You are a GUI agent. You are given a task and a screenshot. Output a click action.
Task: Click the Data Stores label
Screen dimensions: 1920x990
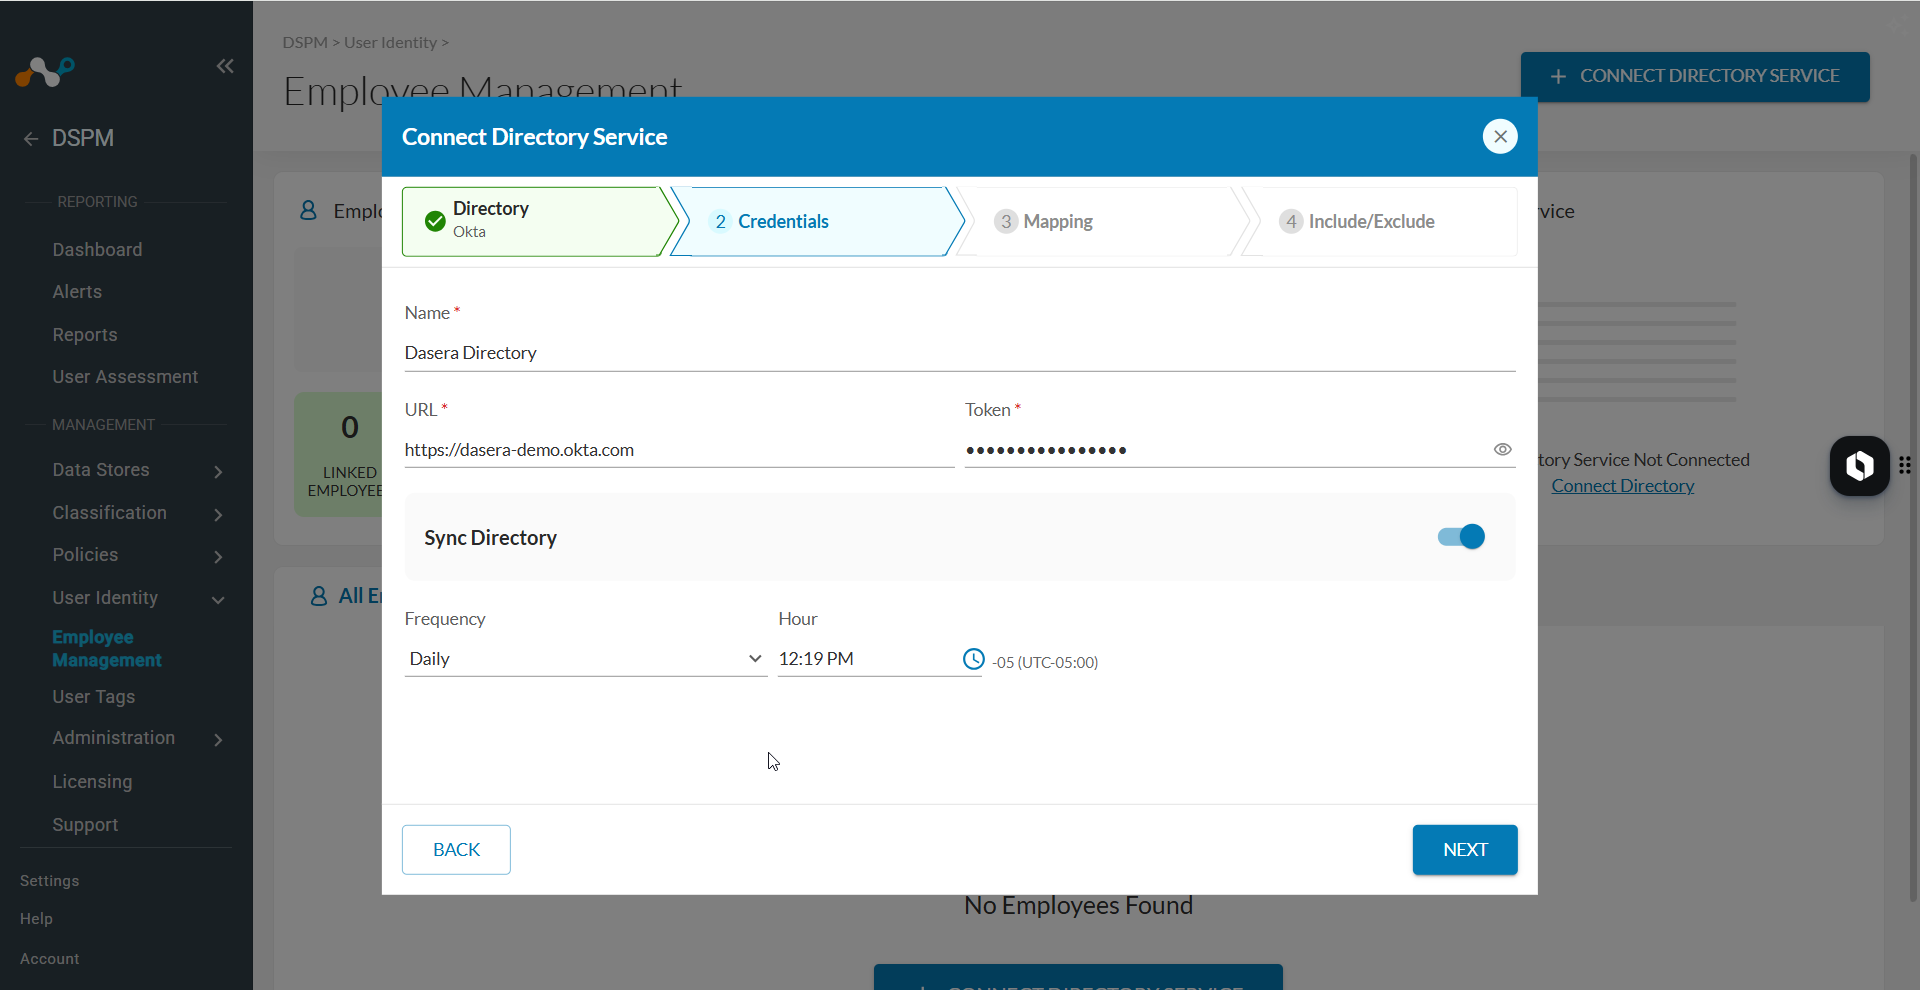pyautogui.click(x=101, y=470)
